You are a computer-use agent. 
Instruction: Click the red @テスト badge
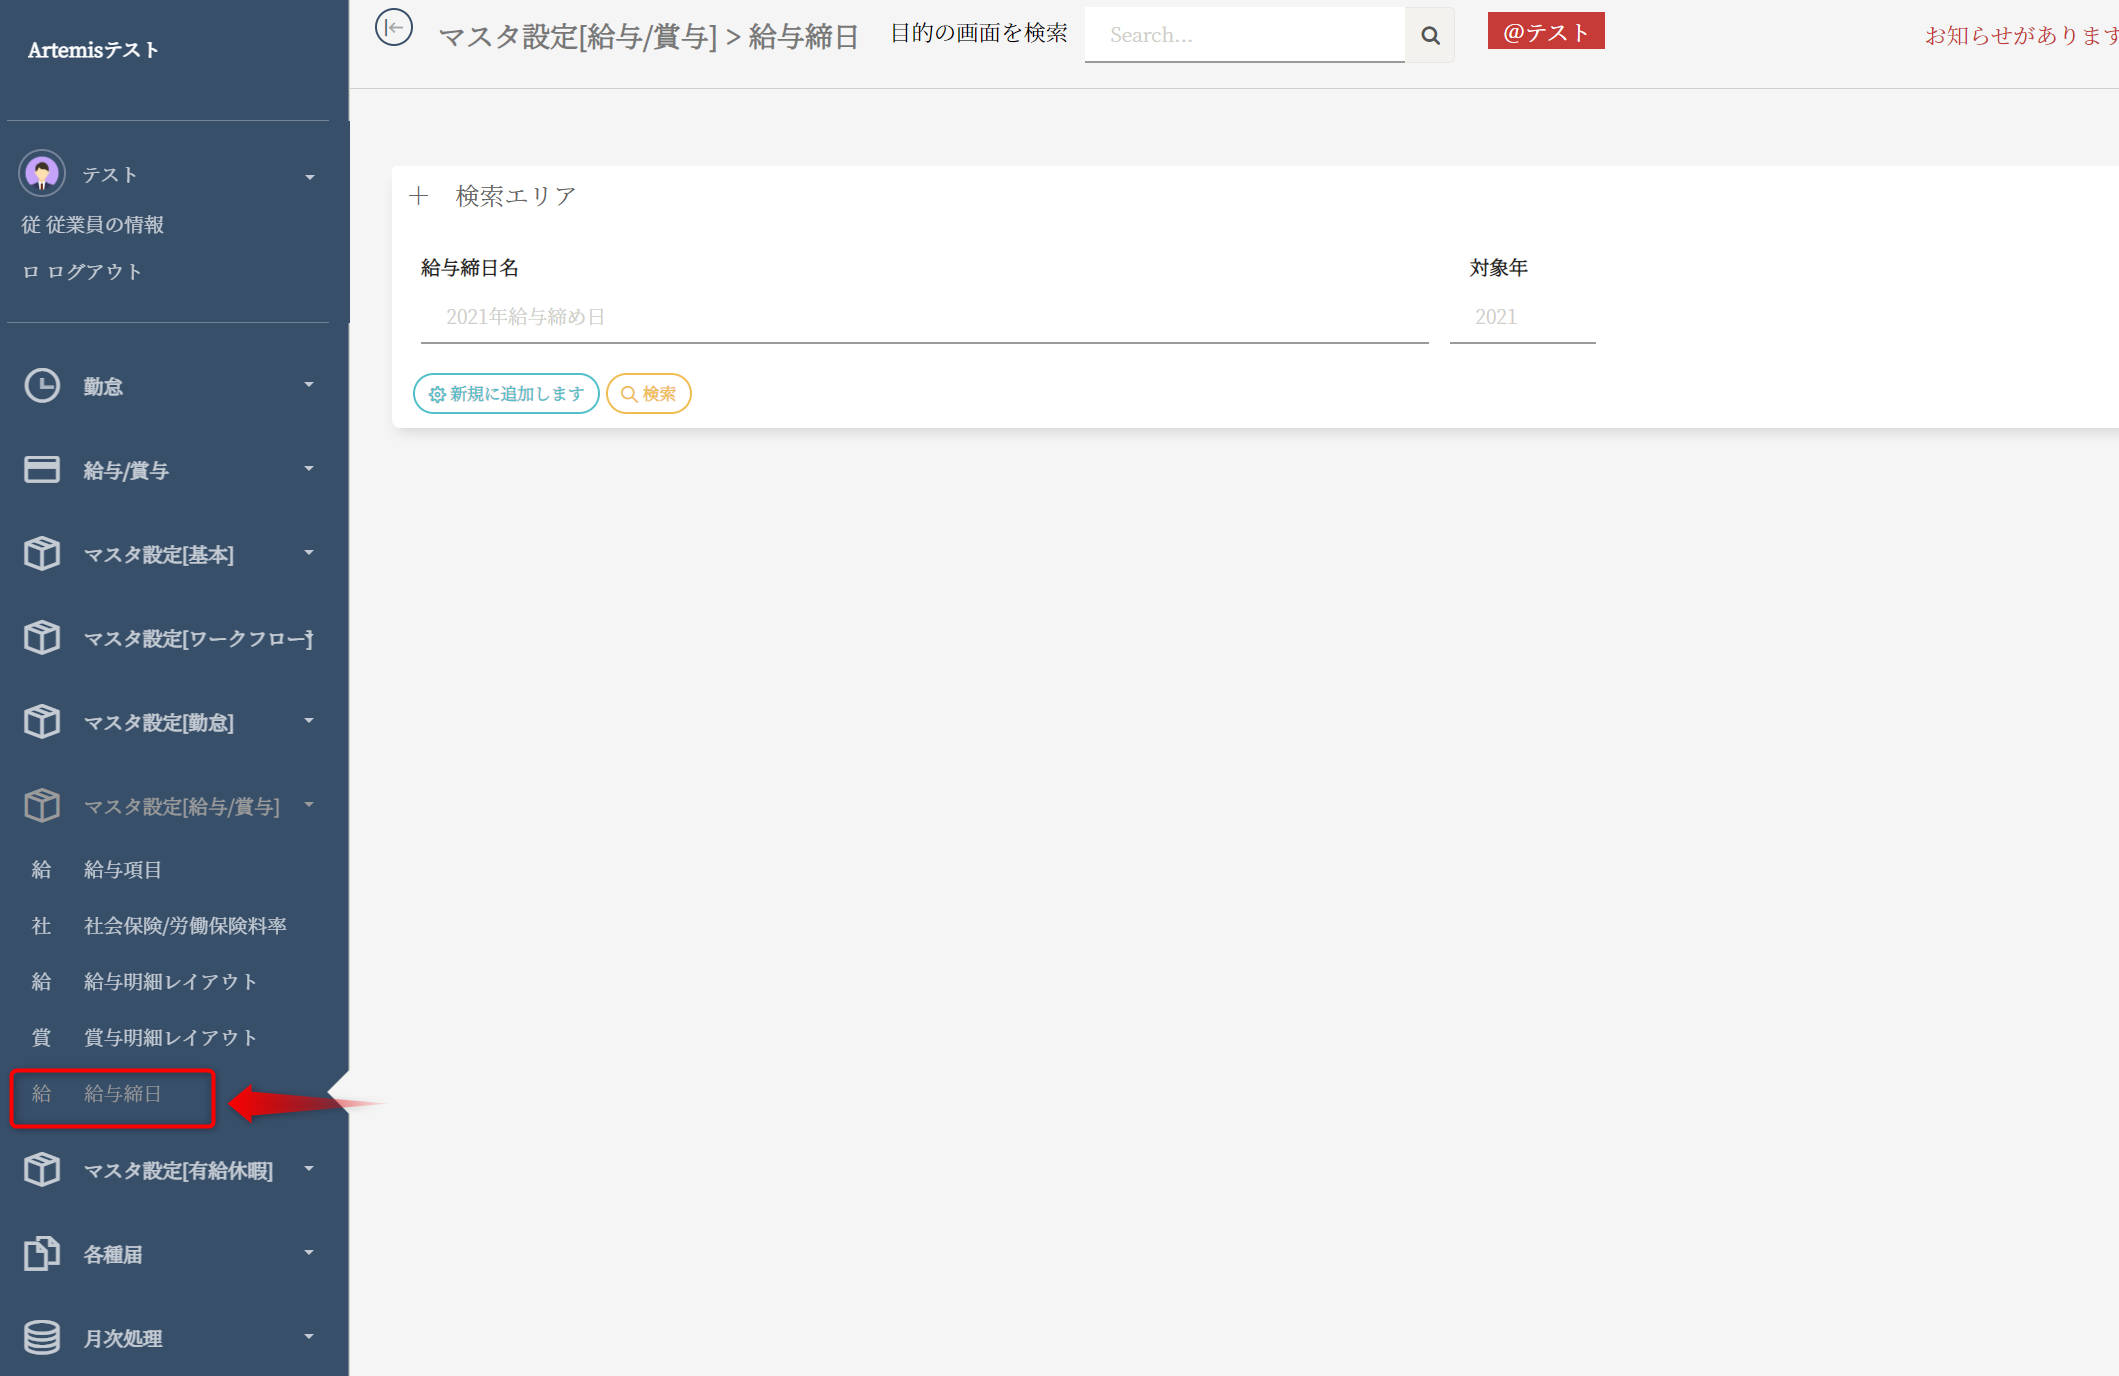1545,32
